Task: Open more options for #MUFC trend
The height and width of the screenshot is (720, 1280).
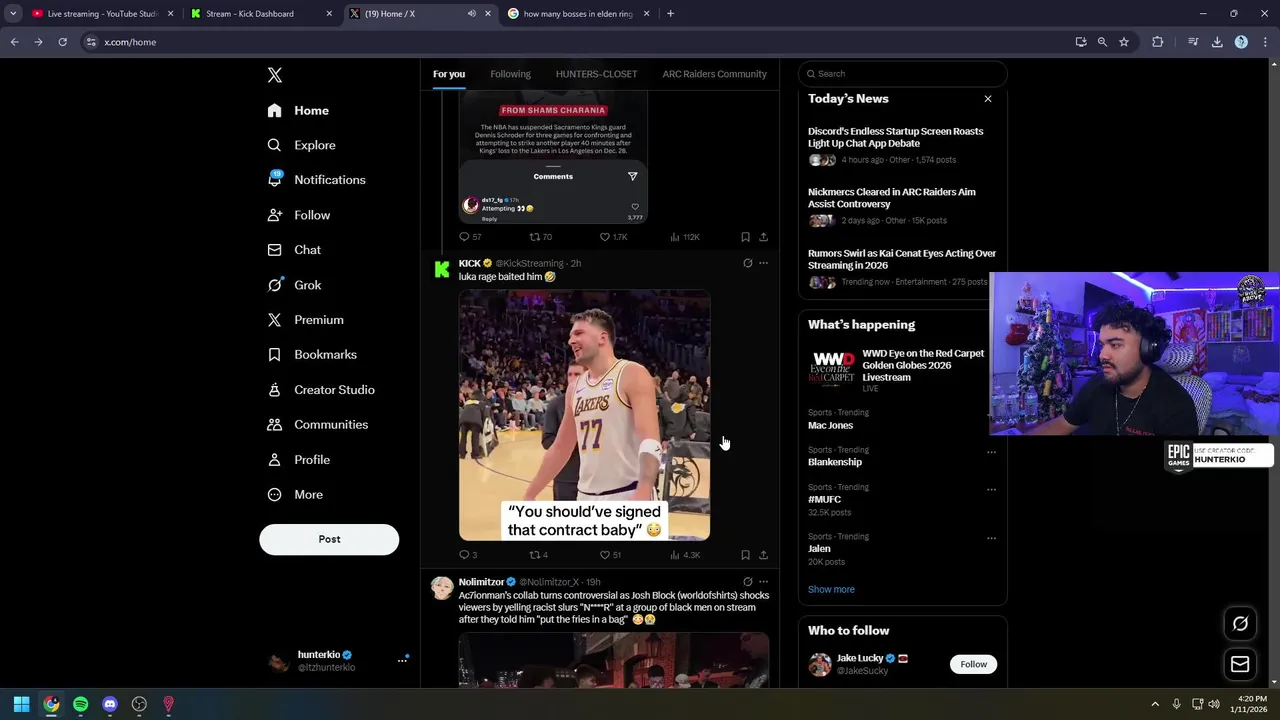Action: click(991, 489)
